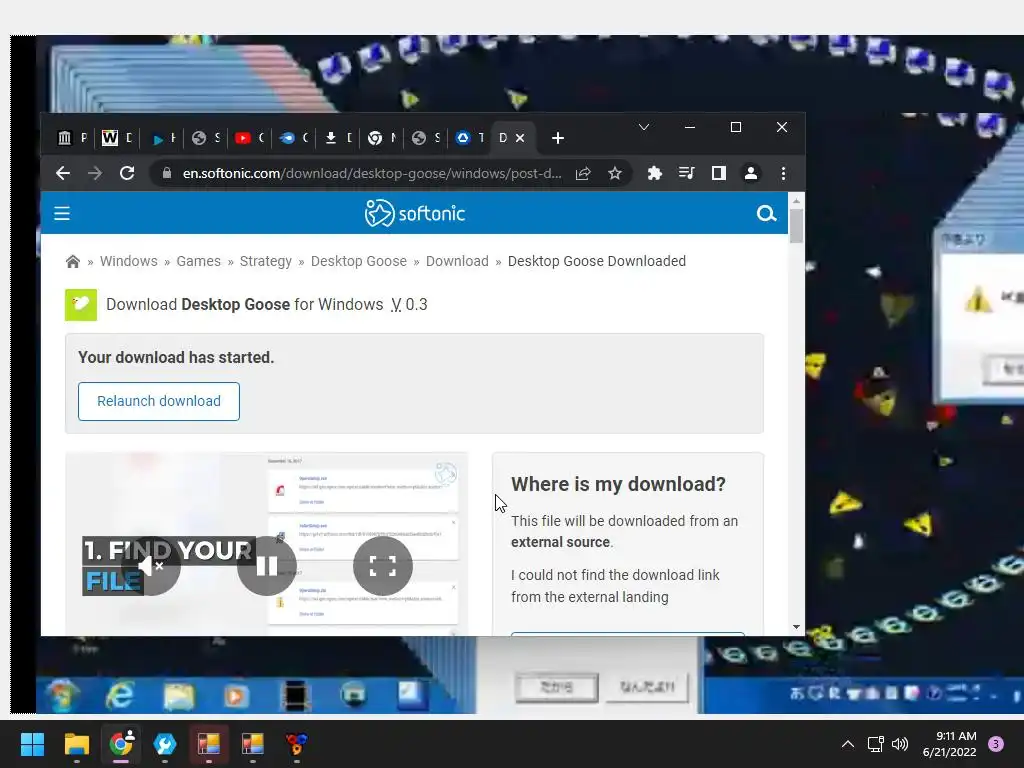Image resolution: width=1024 pixels, height=768 pixels.
Task: Click the 'external source' bold text
Action: point(560,542)
